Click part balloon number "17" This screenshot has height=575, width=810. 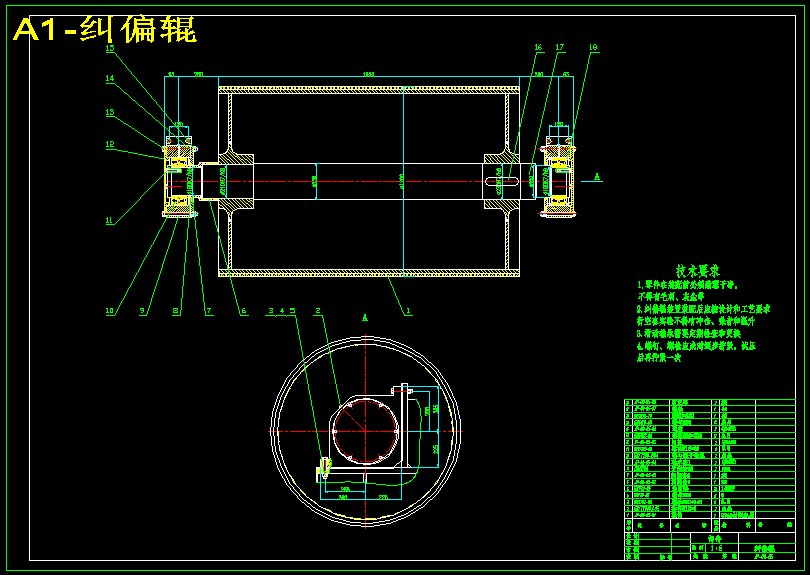[x=560, y=47]
